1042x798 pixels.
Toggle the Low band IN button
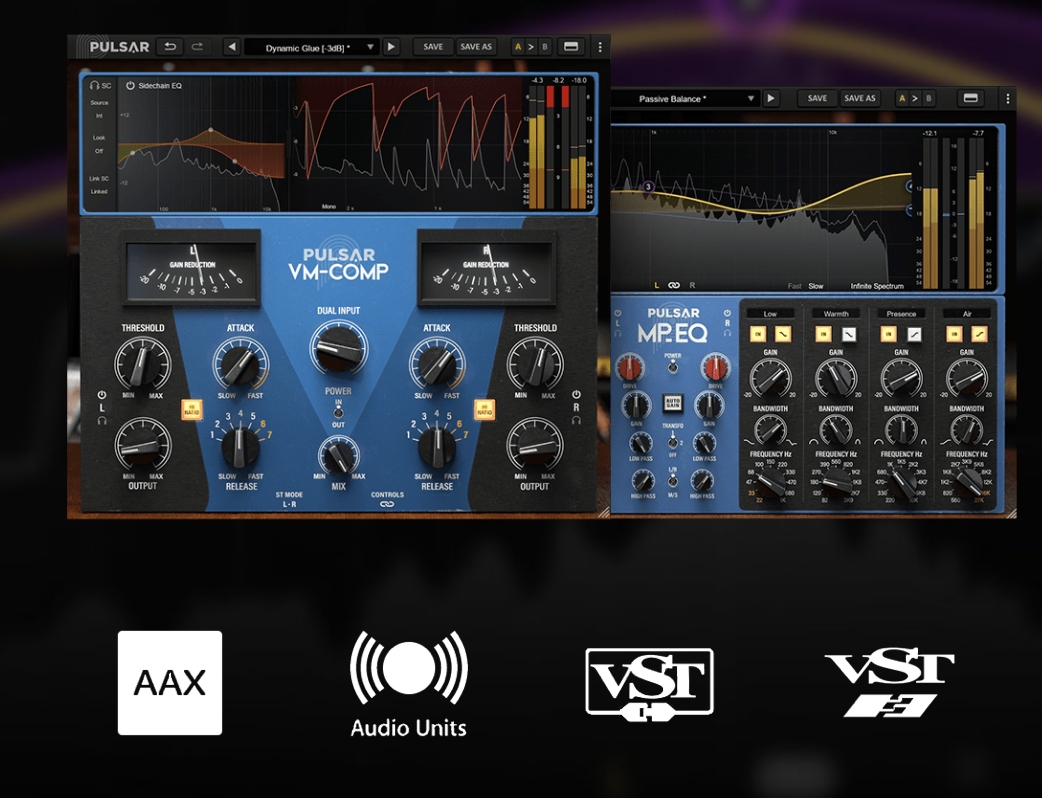pos(758,334)
